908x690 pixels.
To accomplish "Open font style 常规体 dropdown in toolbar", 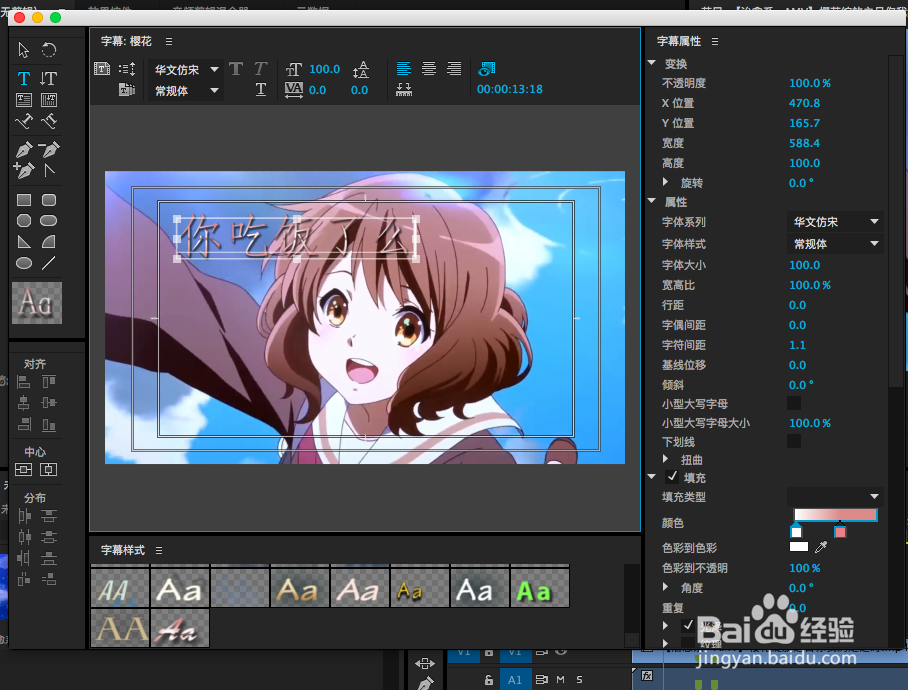I will coord(184,91).
